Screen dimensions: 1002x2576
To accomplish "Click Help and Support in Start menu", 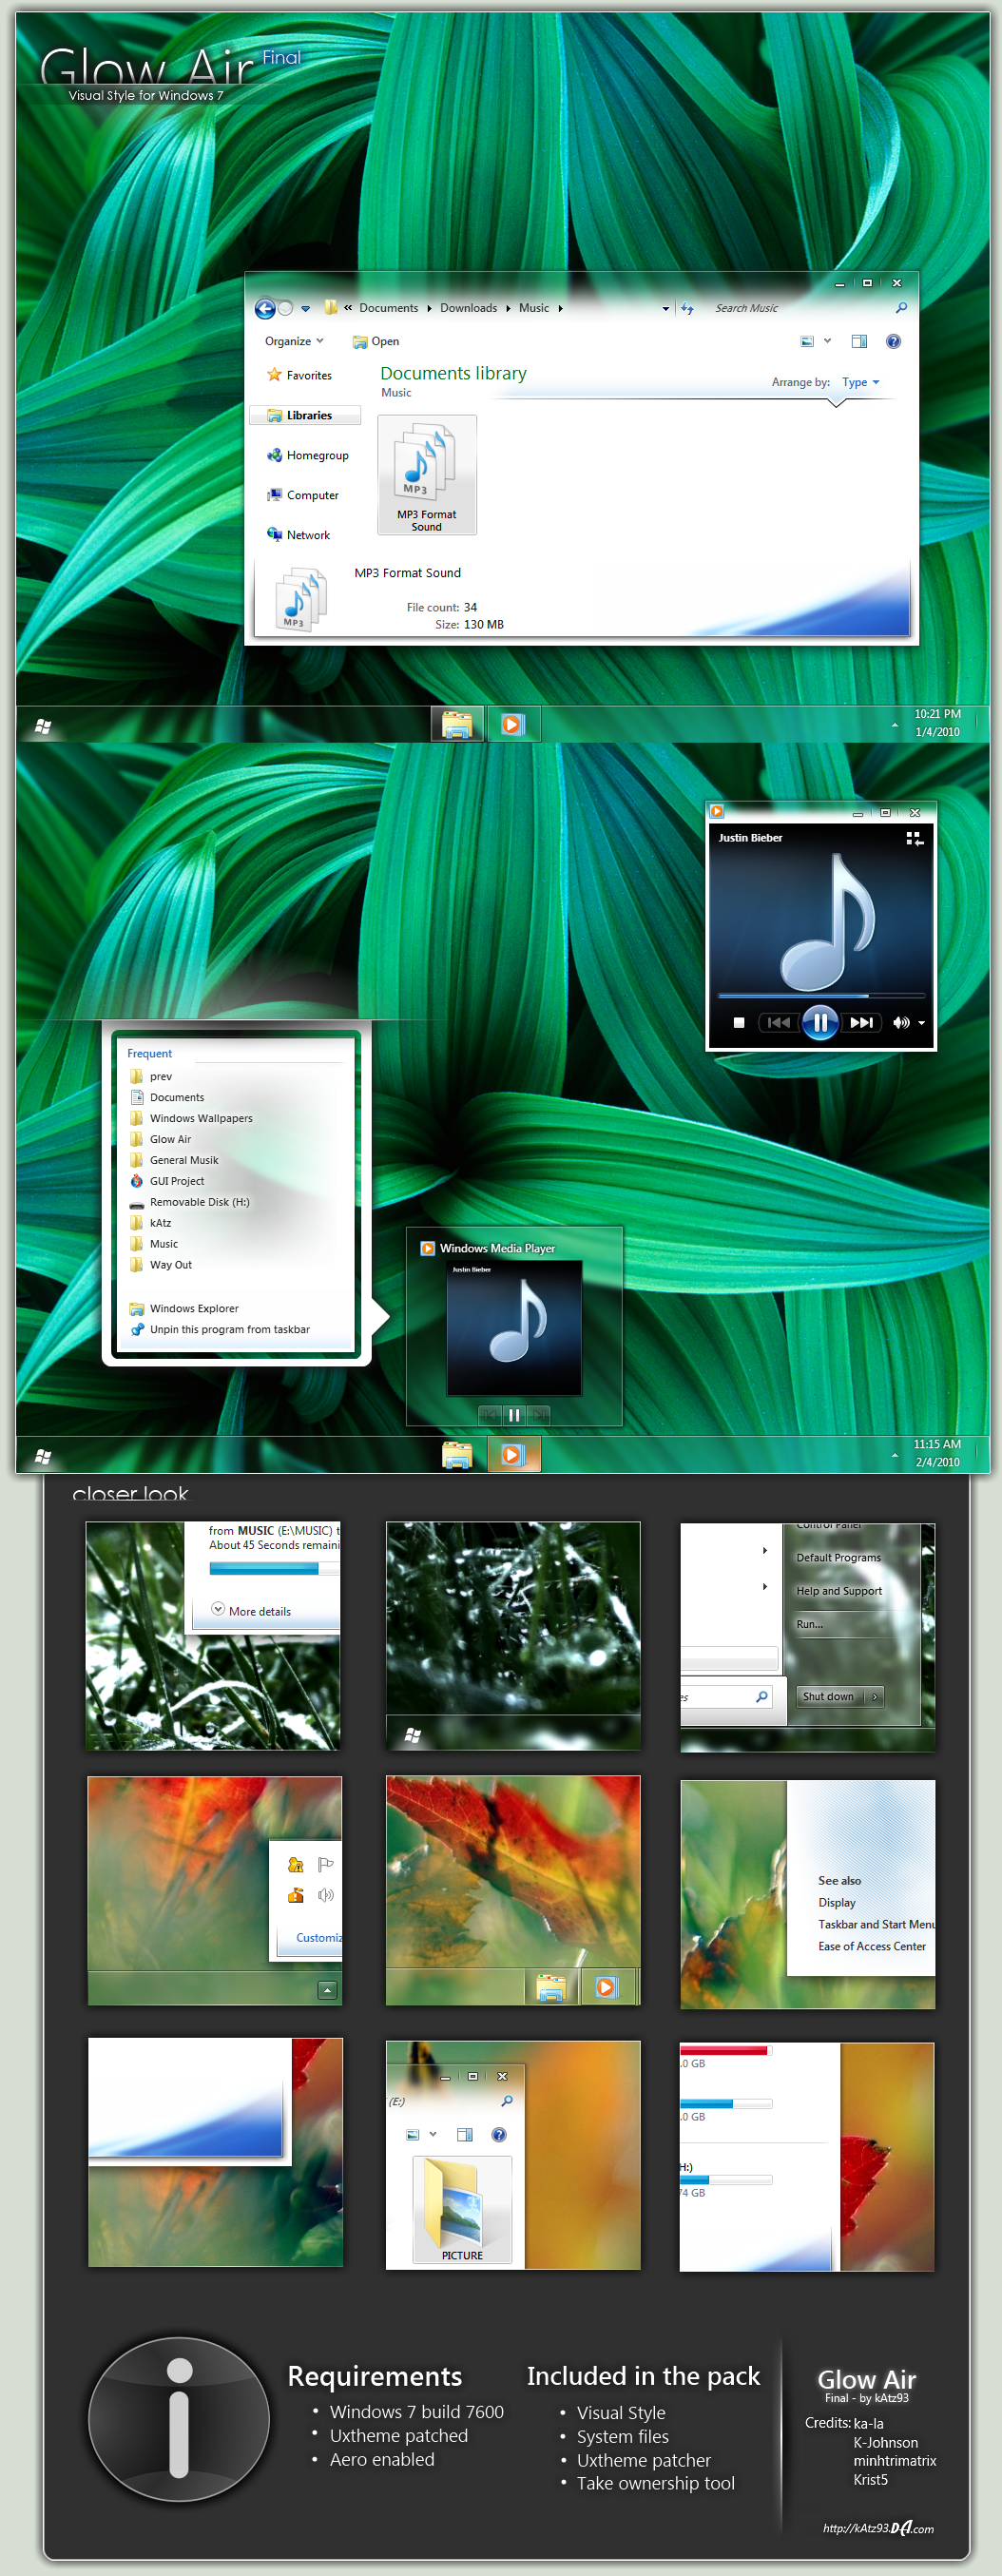I will click(x=839, y=1591).
